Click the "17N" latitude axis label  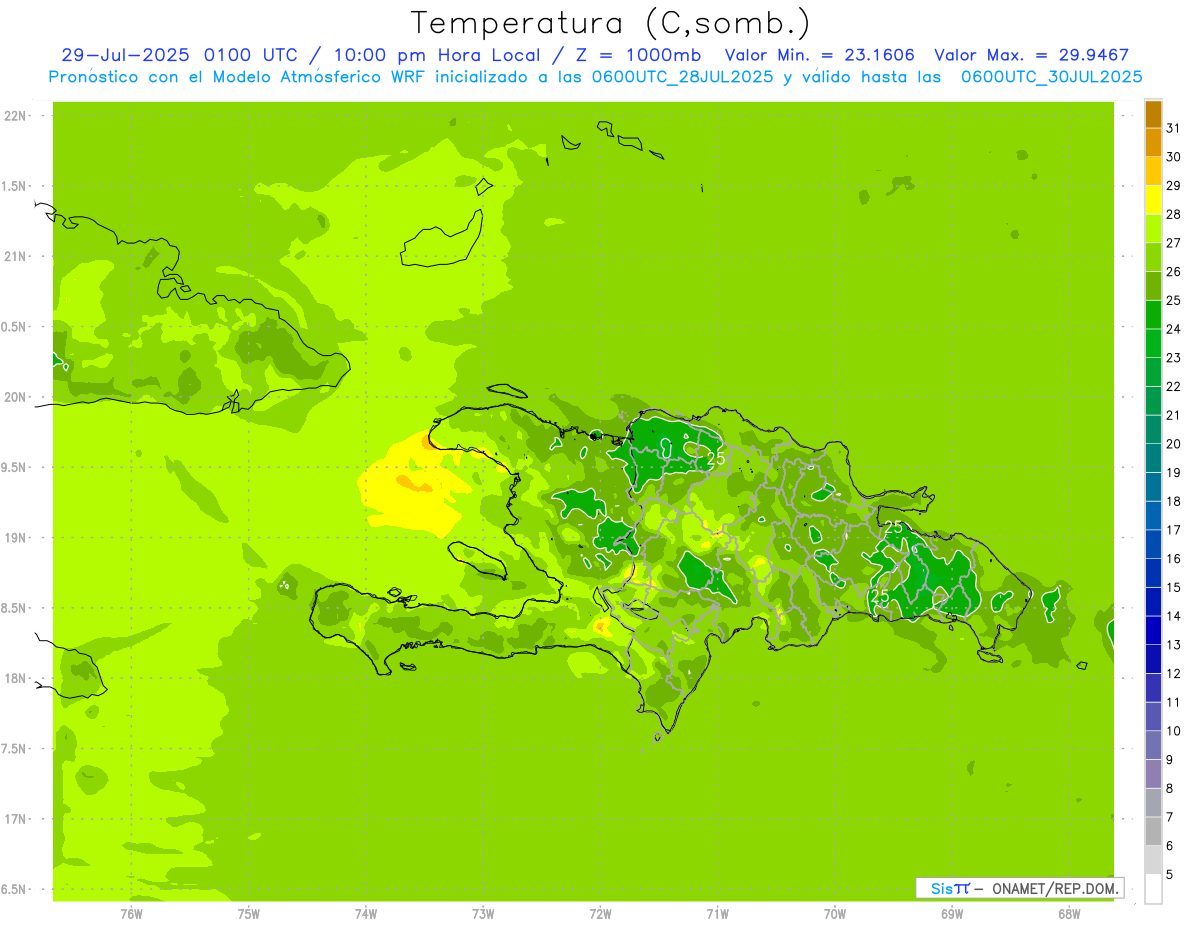[x=15, y=819]
